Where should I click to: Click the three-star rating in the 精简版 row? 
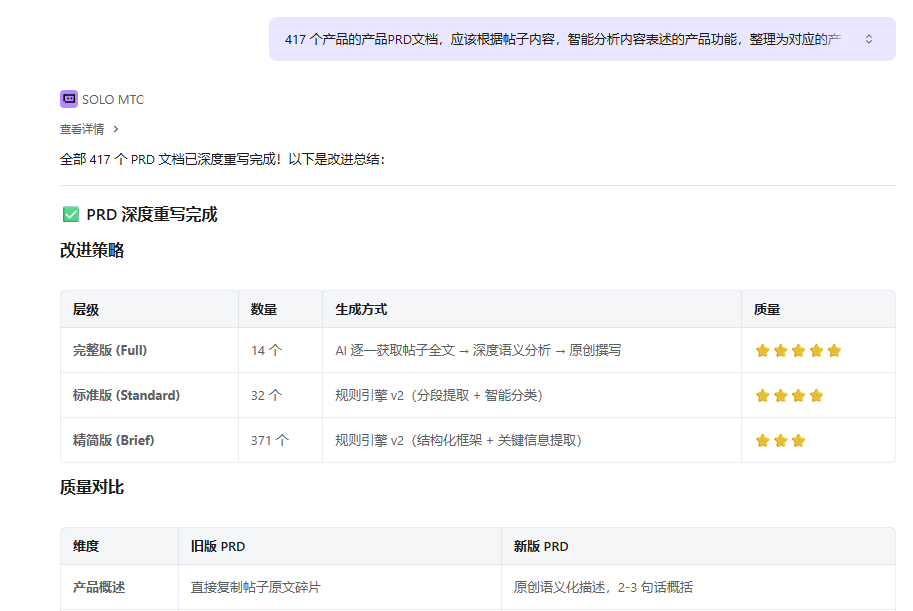tap(780, 440)
